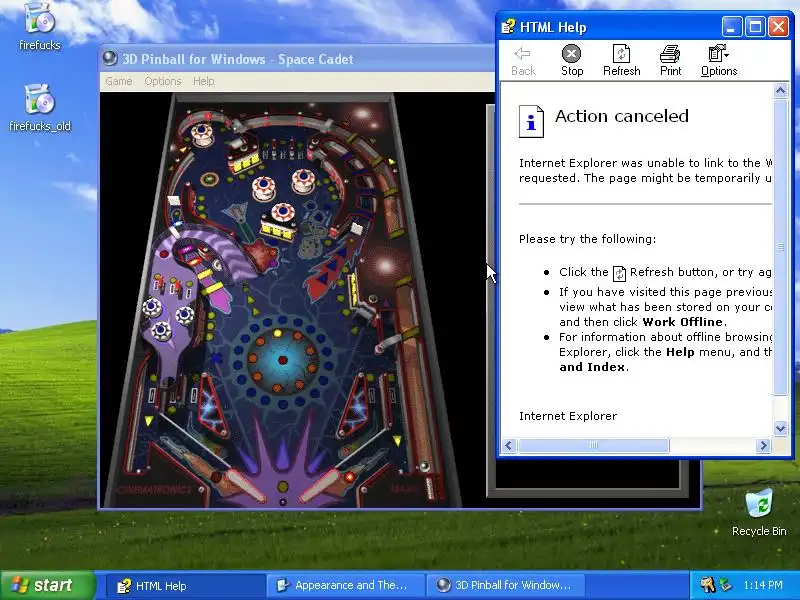
Task: Click the plunger ball at table bottom right
Action: 424,467
